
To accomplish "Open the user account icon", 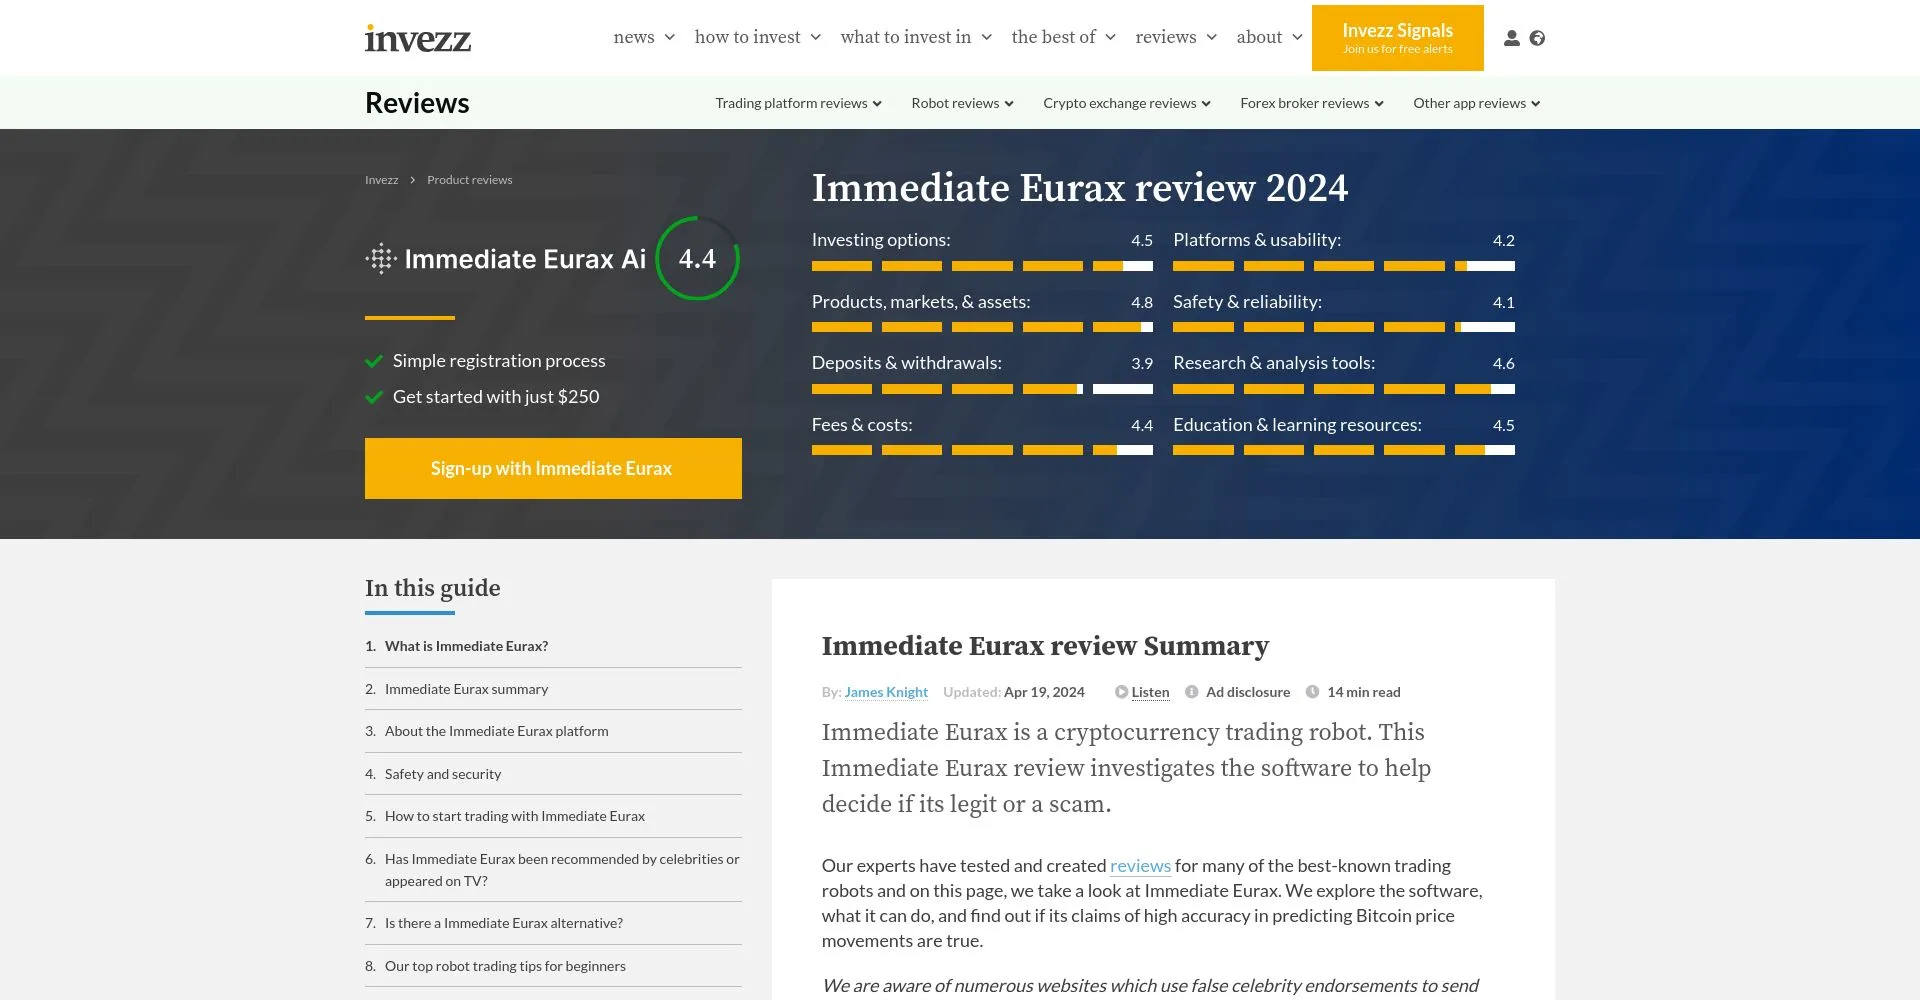I will [x=1512, y=38].
